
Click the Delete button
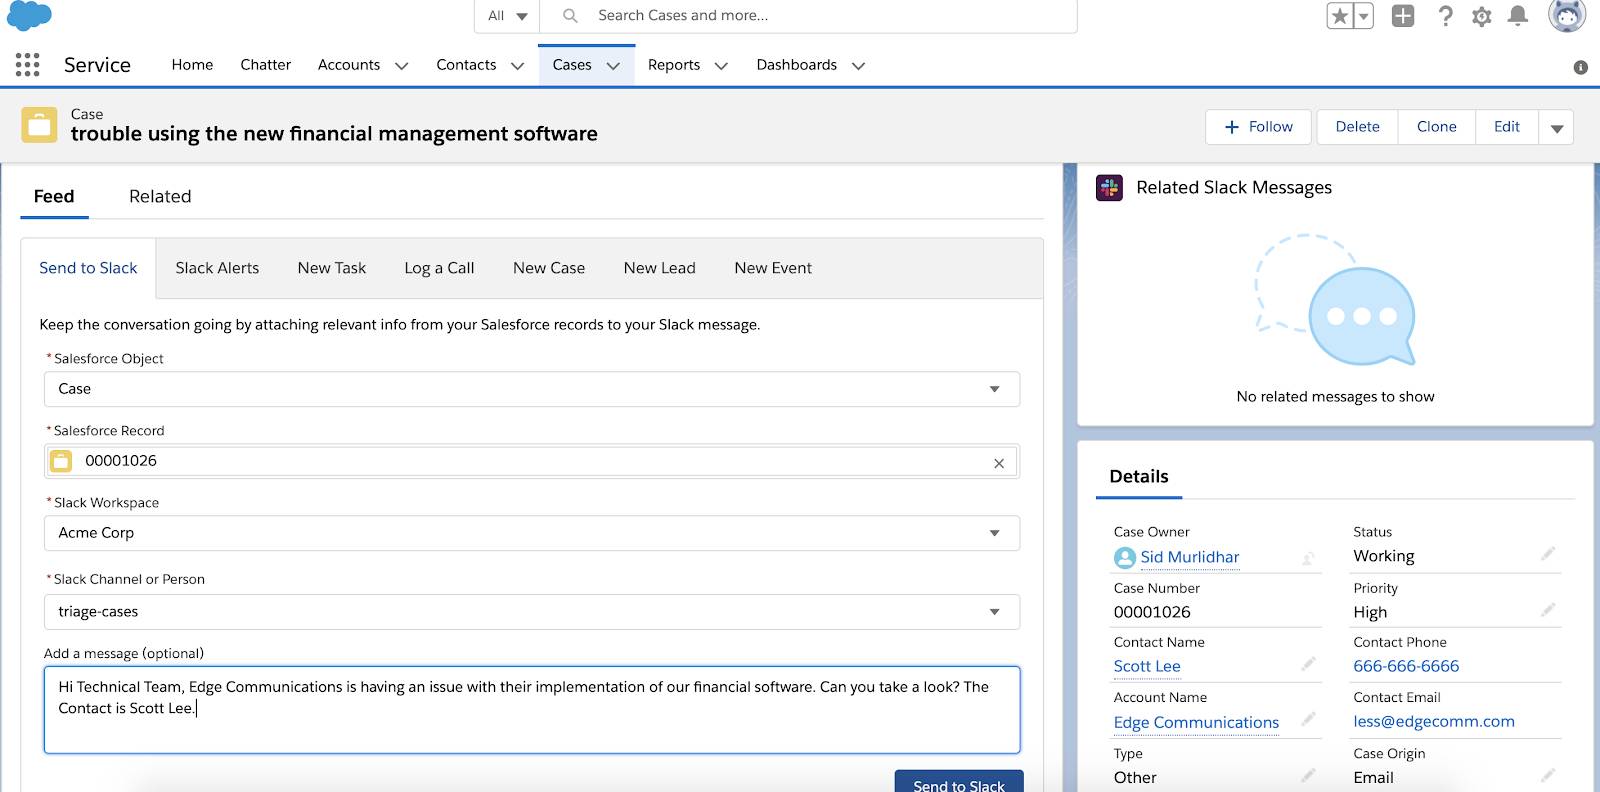click(x=1357, y=127)
